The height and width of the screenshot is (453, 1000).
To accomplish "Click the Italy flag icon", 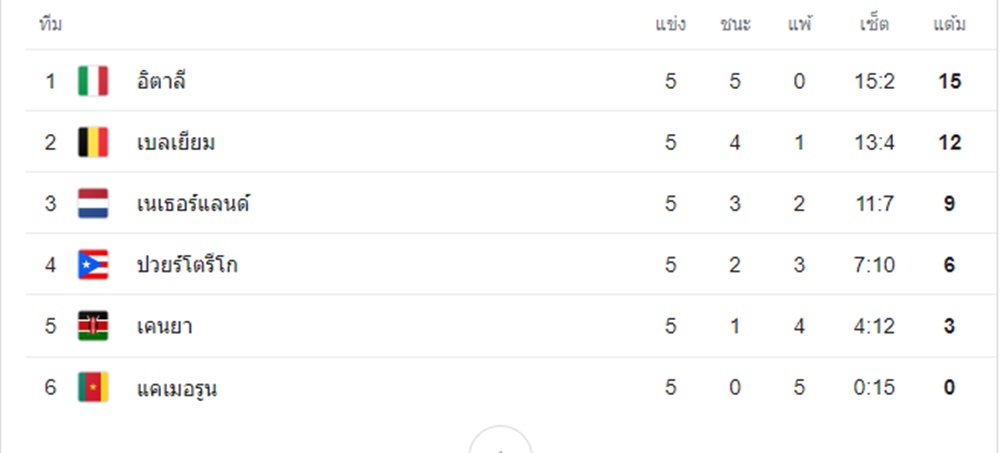I will coord(93,81).
